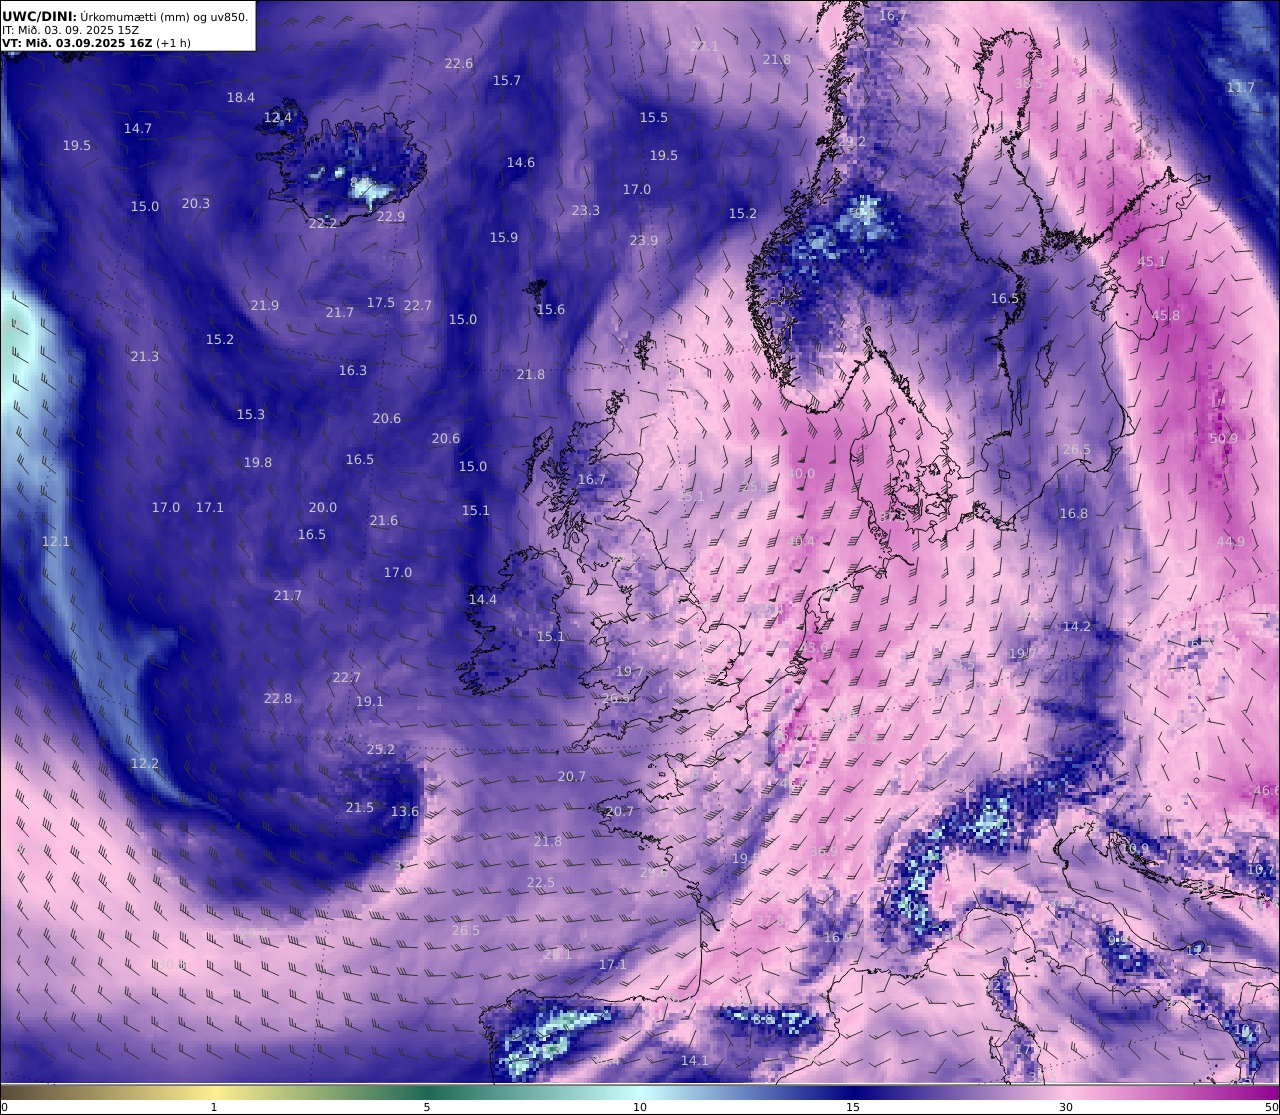1280x1115 pixels.
Task: Select the 14.7 value on the map
Action: 138,129
